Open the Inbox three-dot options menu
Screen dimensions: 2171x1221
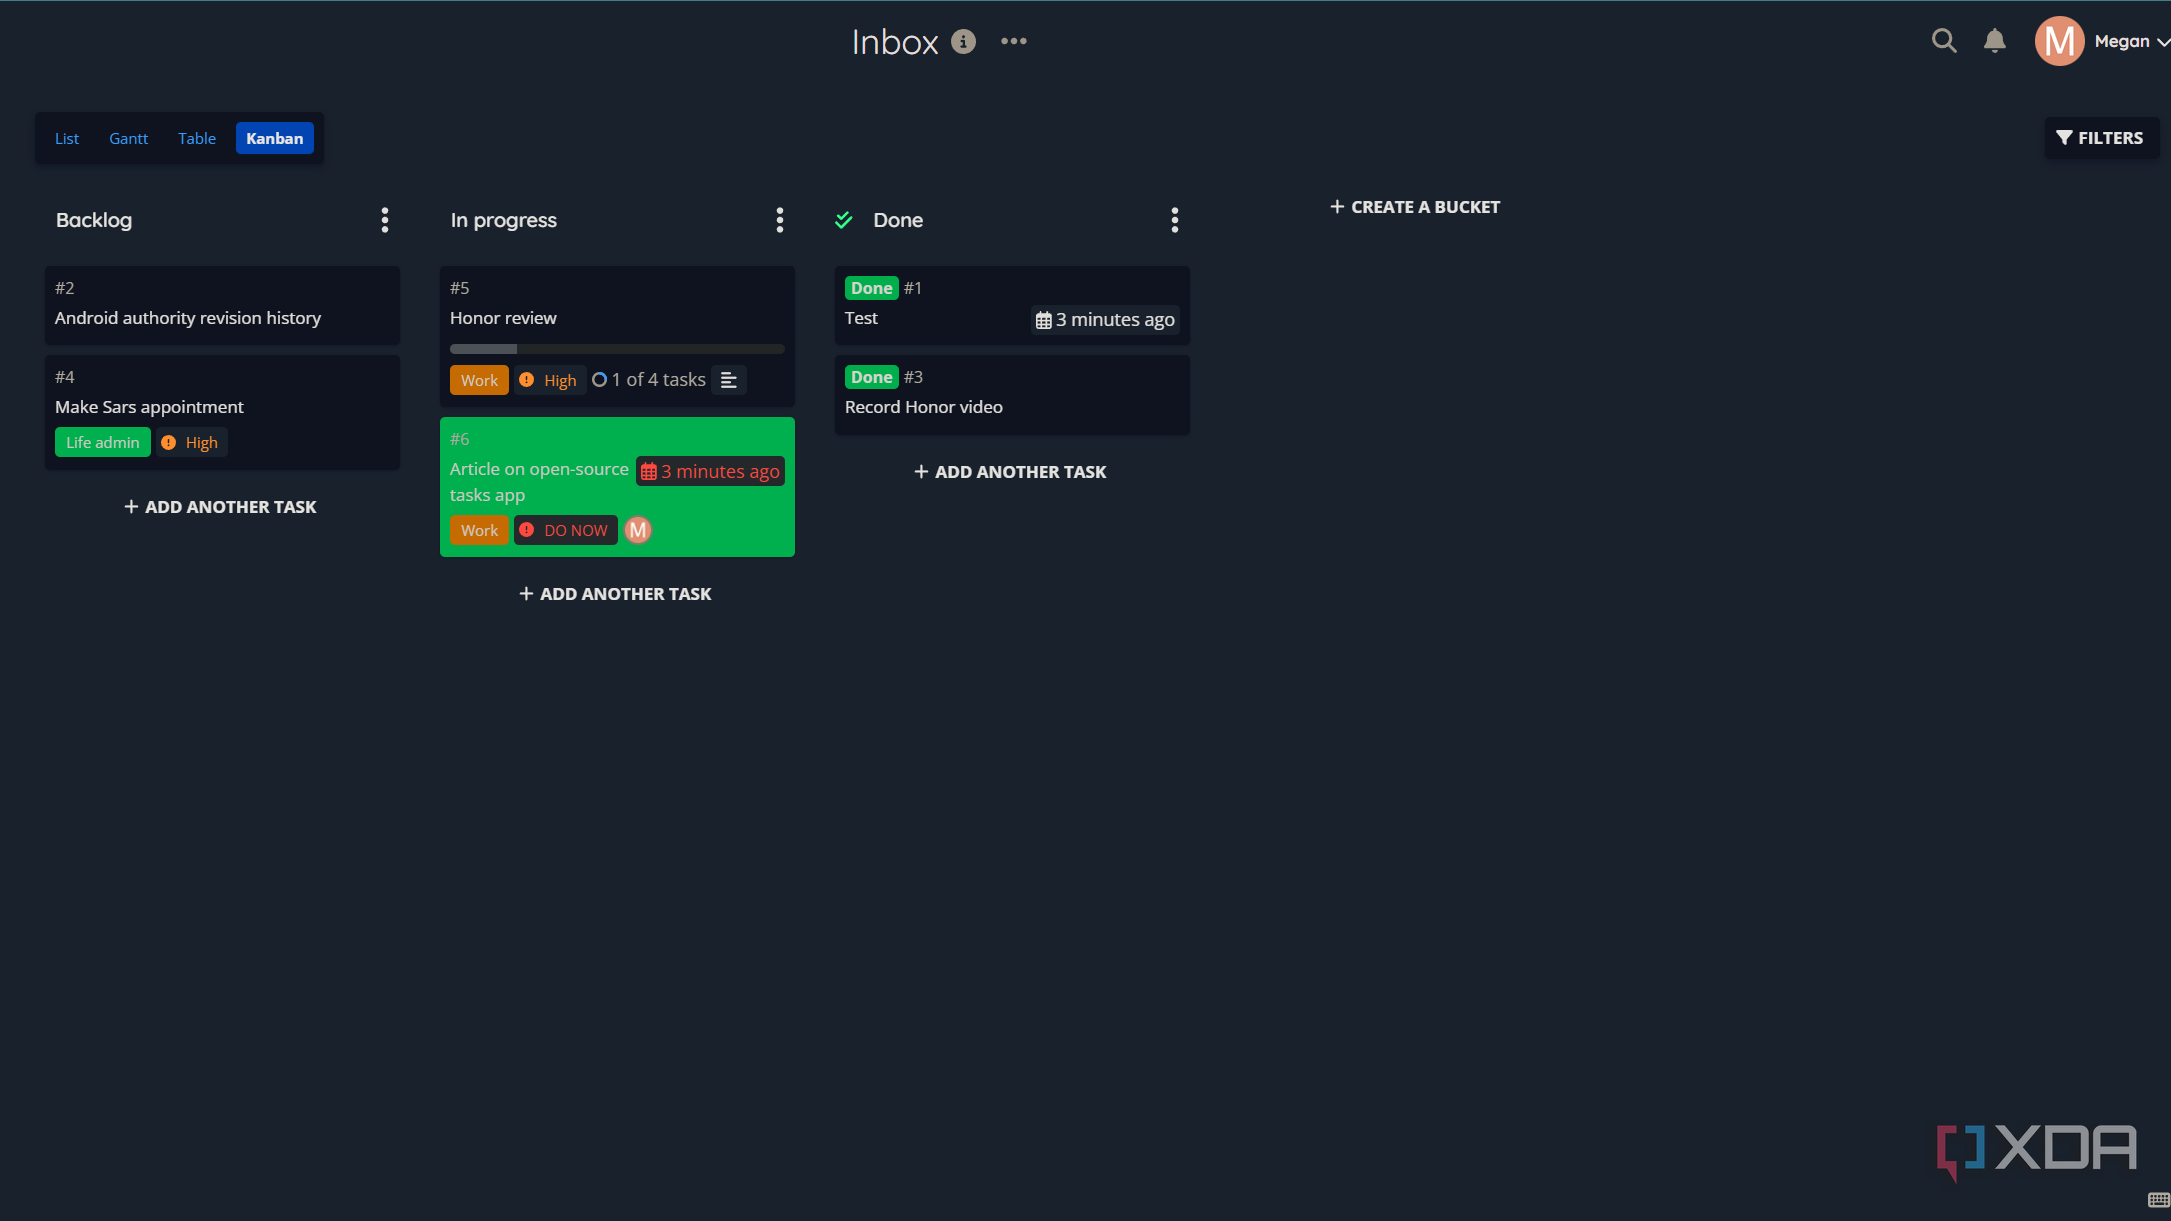1013,41
